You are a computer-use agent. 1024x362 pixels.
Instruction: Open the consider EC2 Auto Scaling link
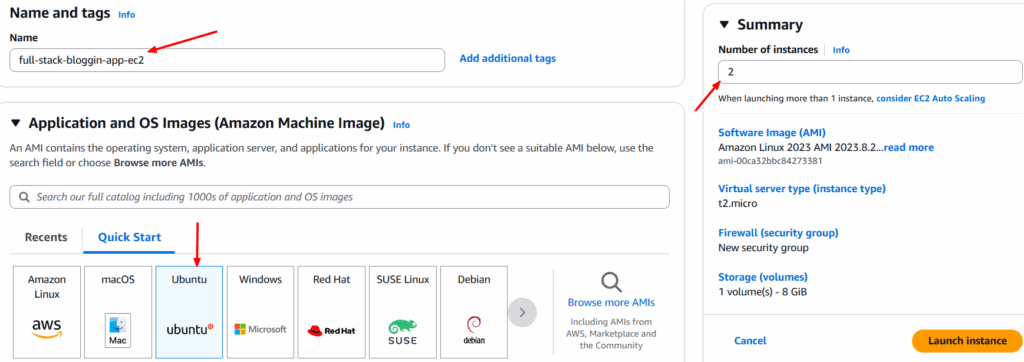931,99
